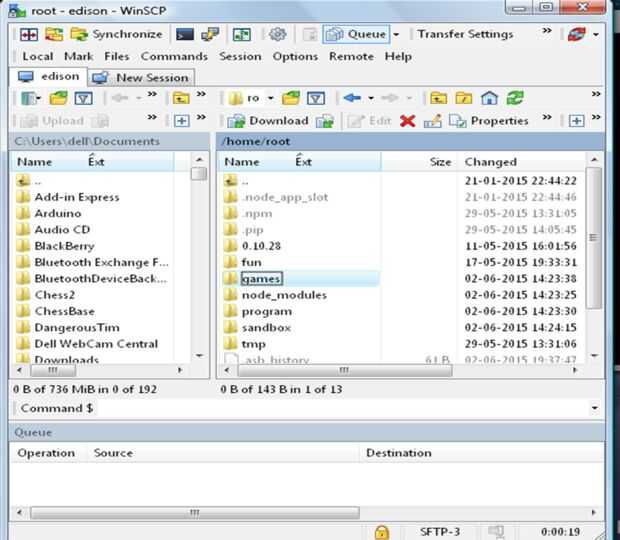Open the Remote menu

click(351, 57)
